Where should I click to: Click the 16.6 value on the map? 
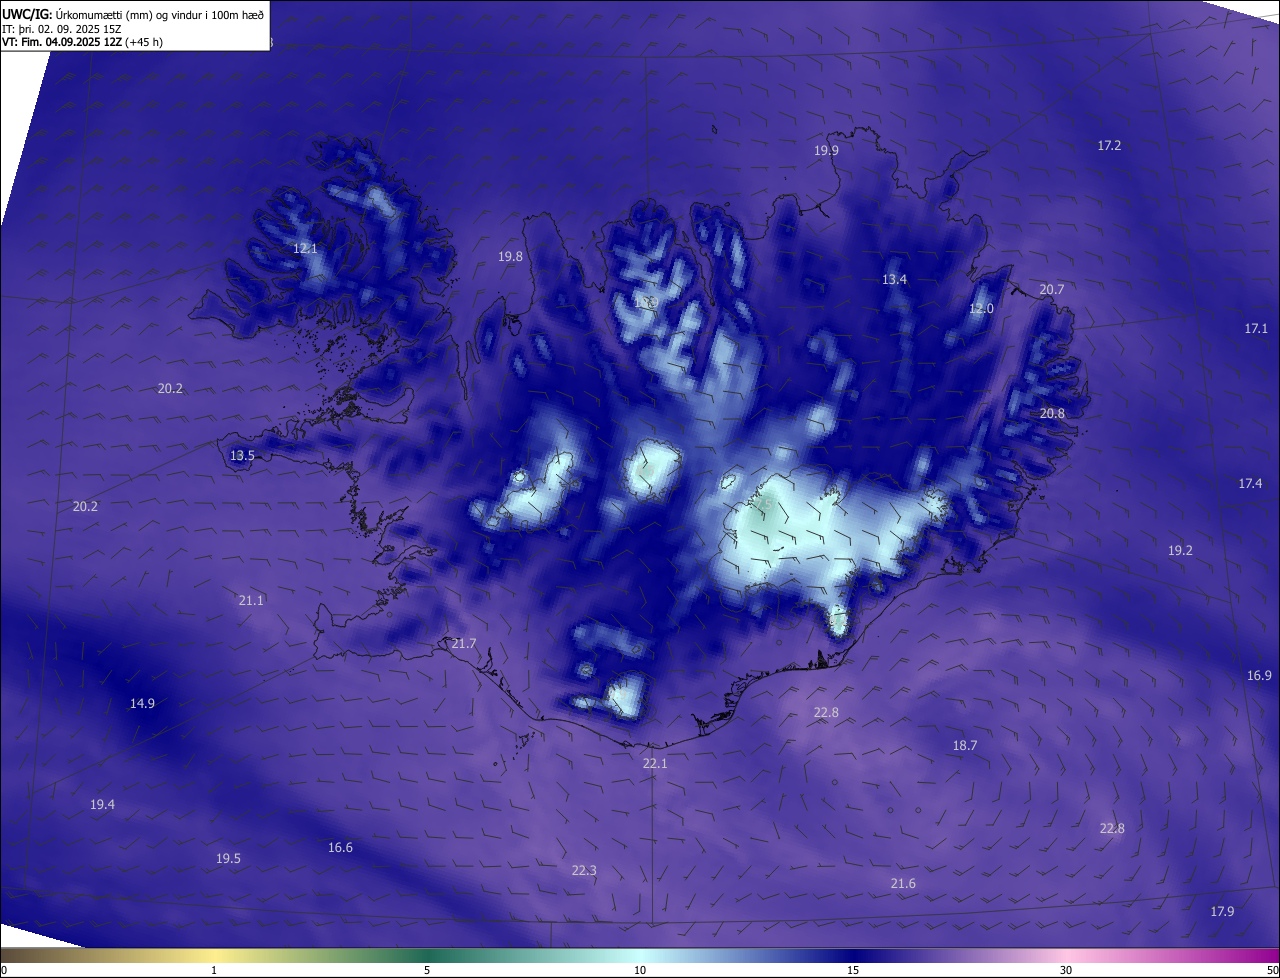pos(340,847)
